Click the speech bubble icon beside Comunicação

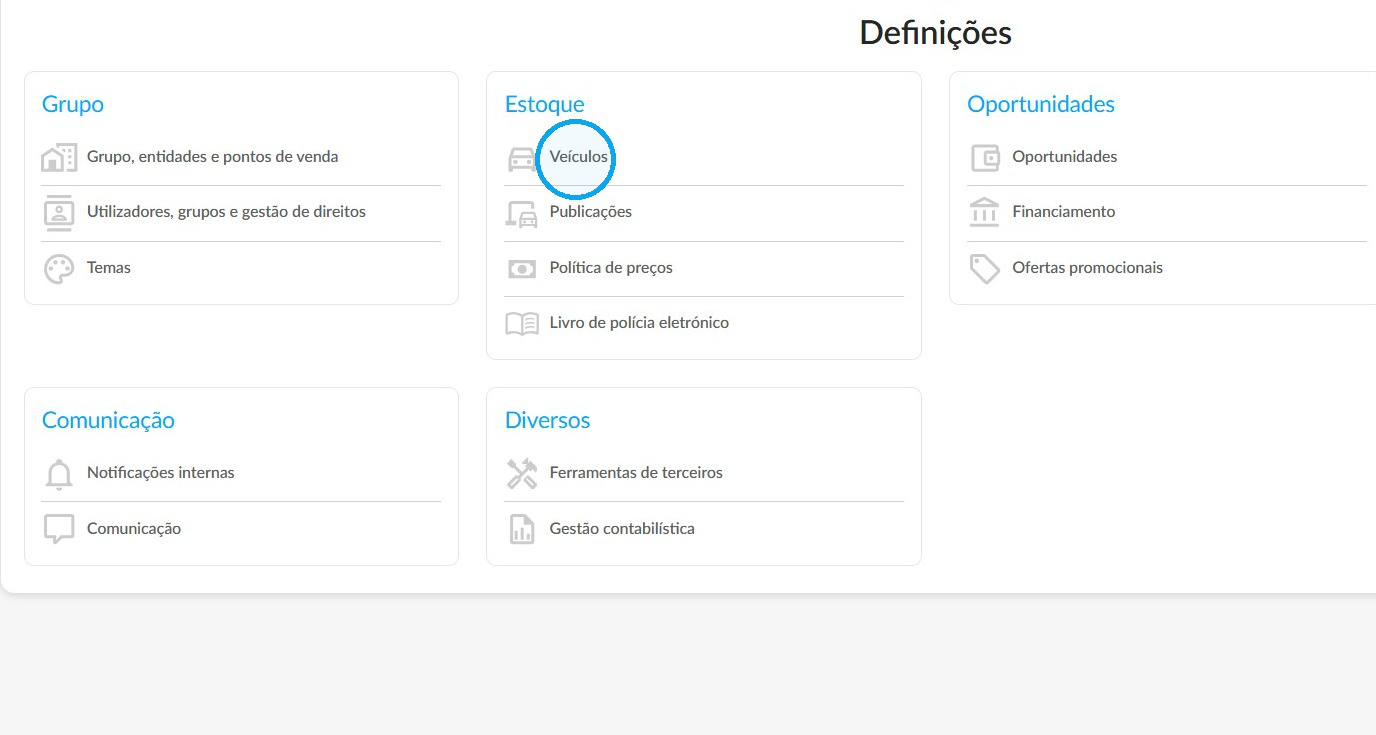(59, 529)
